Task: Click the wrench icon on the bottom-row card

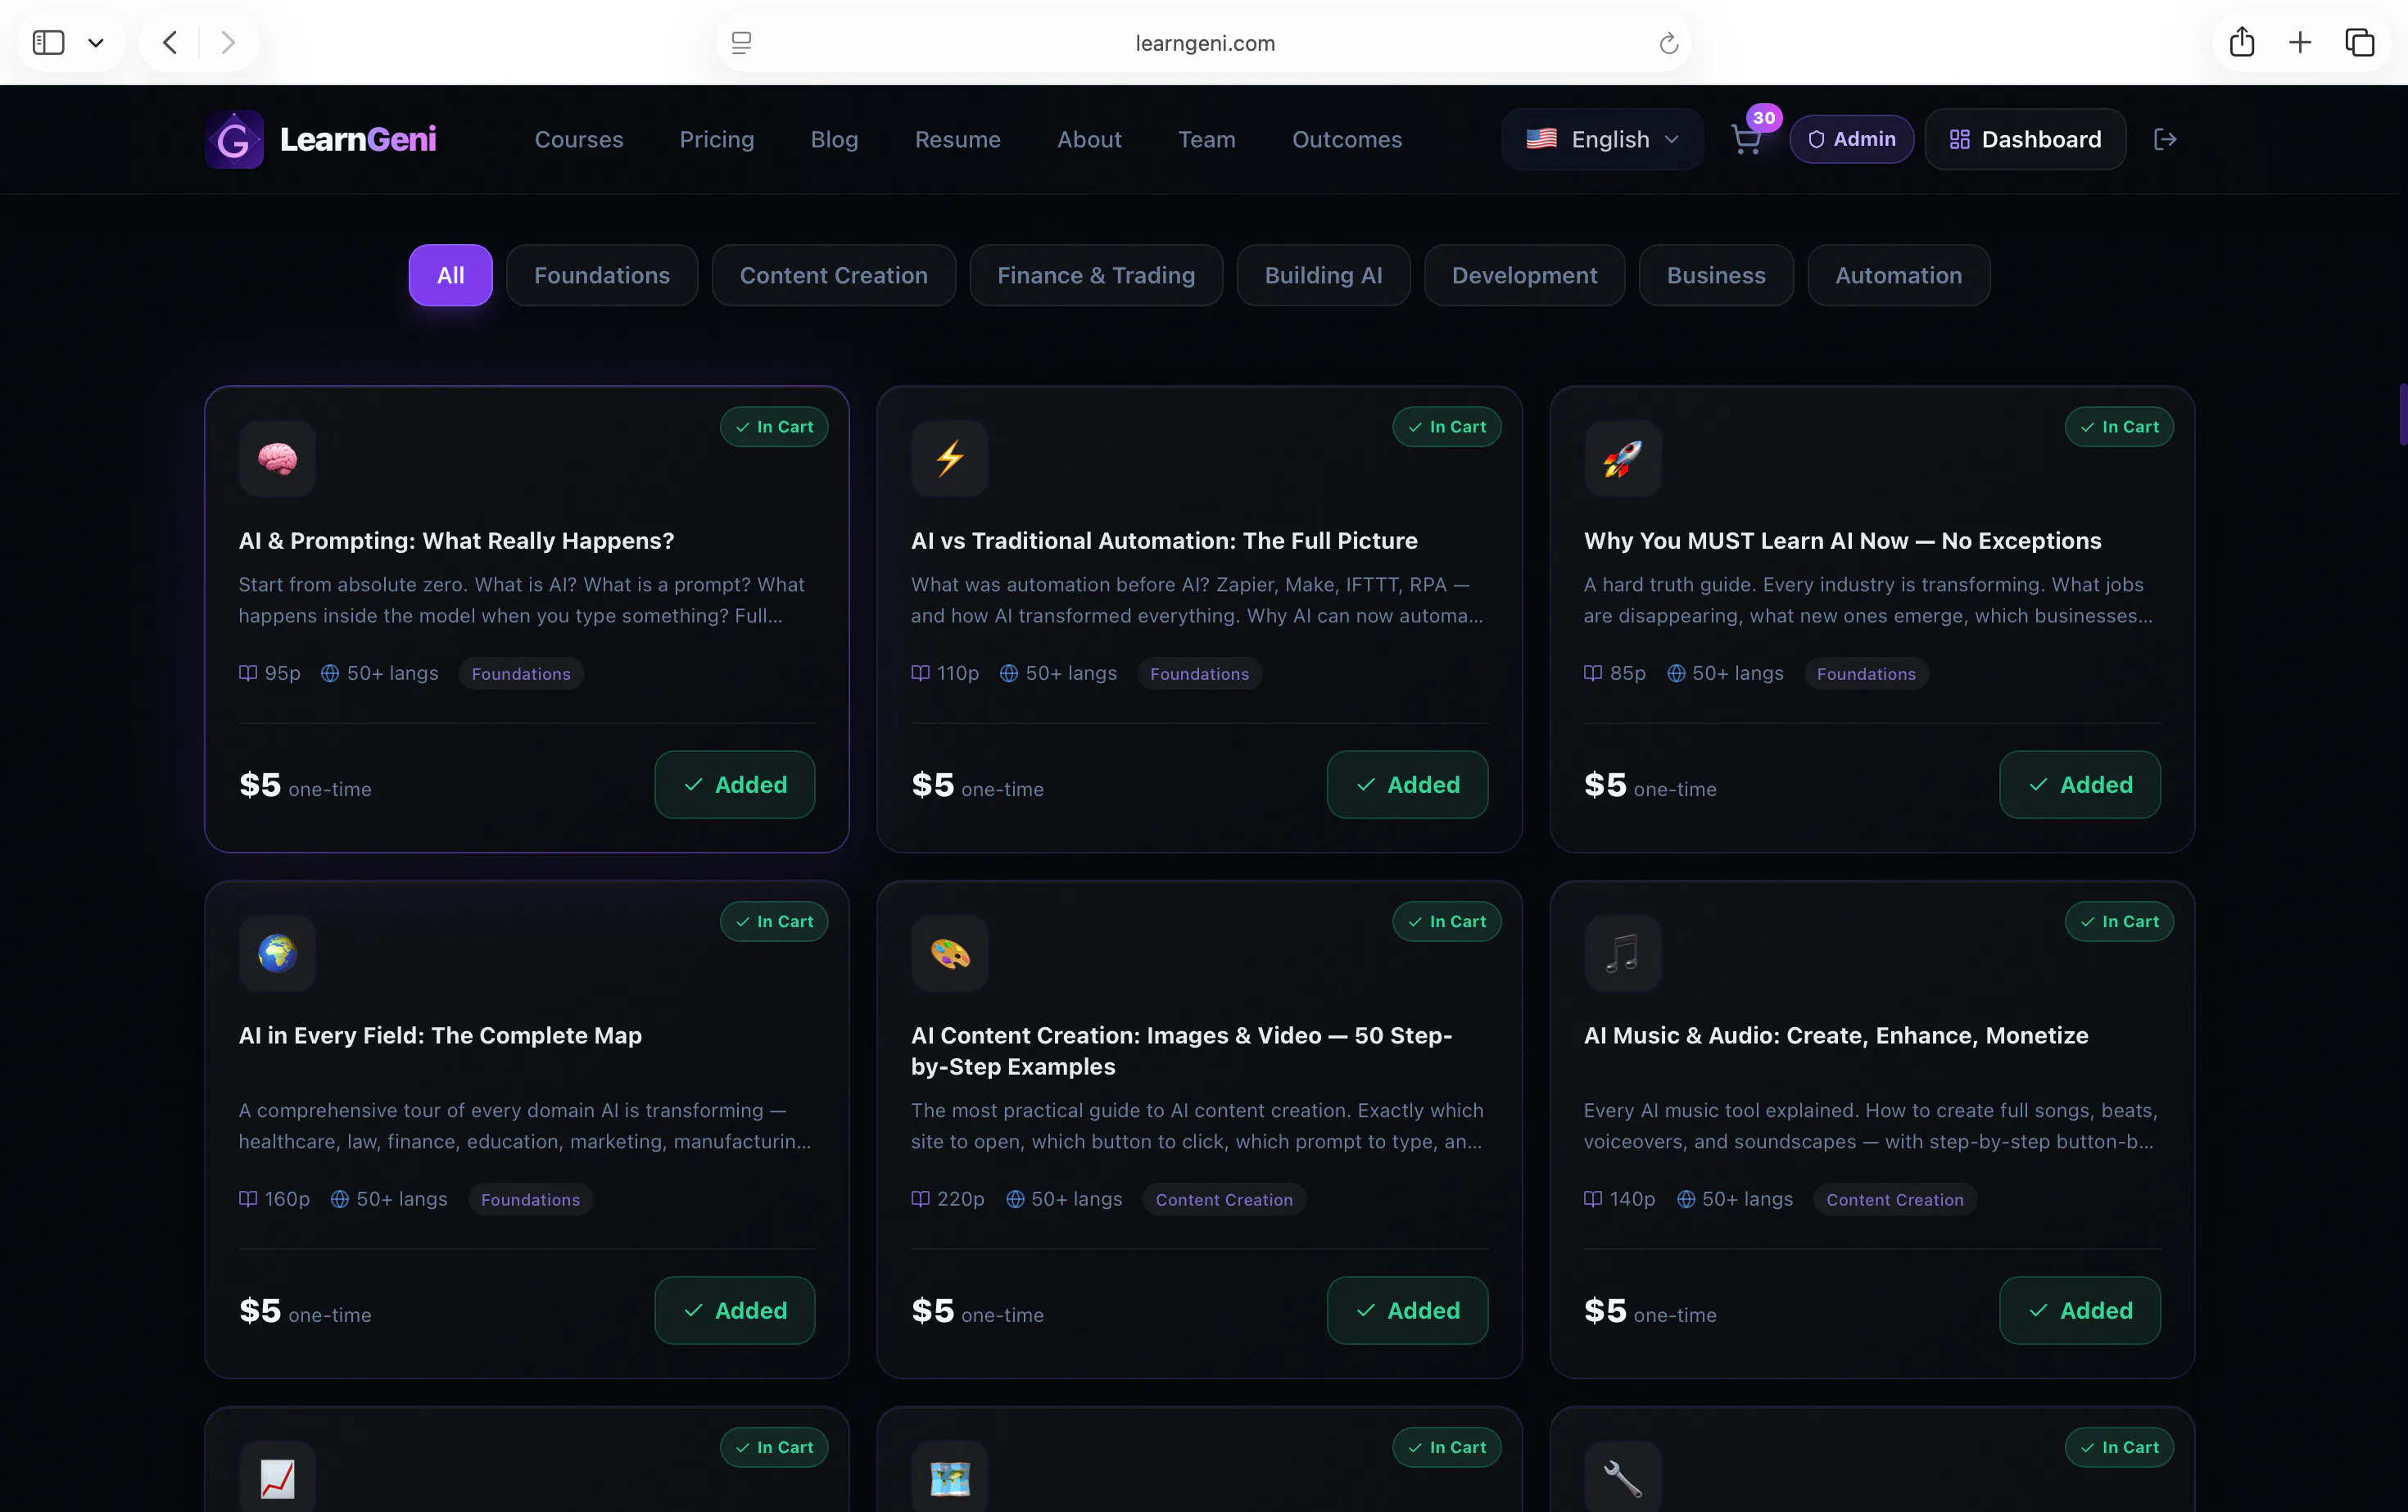Action: point(1622,1477)
